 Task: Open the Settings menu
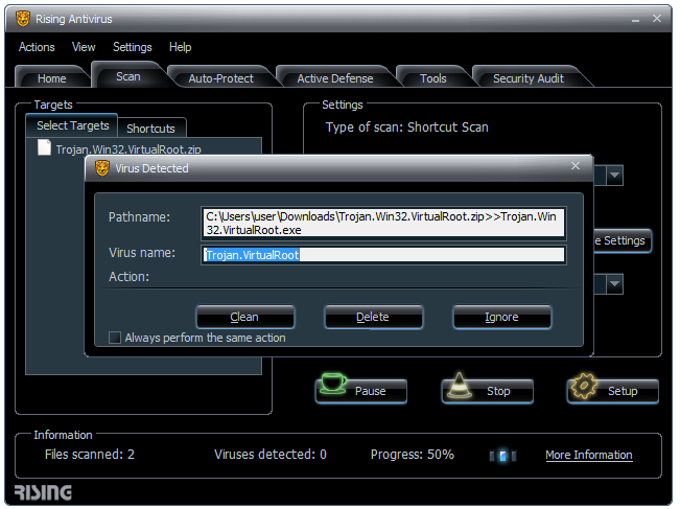(x=132, y=47)
